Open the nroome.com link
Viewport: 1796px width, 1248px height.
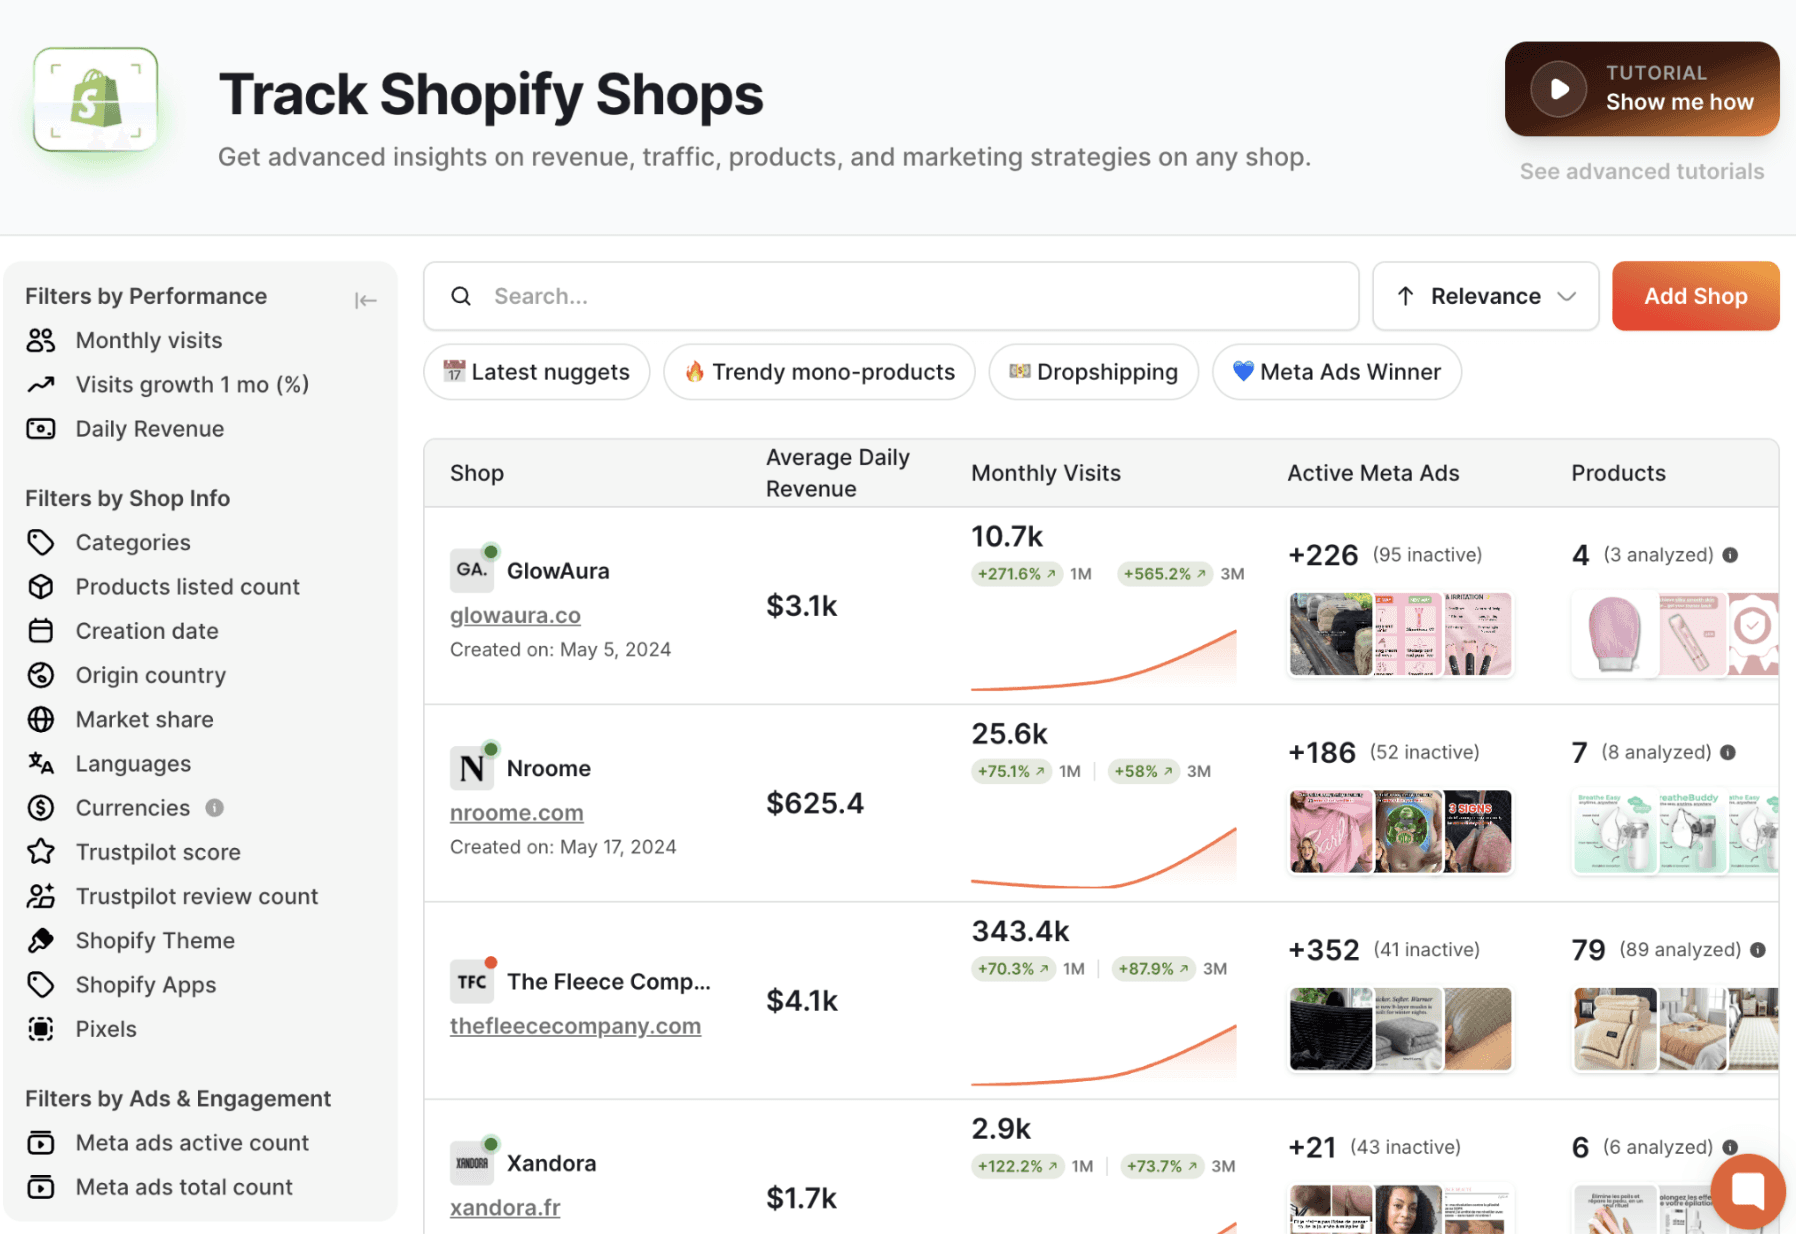(x=517, y=813)
